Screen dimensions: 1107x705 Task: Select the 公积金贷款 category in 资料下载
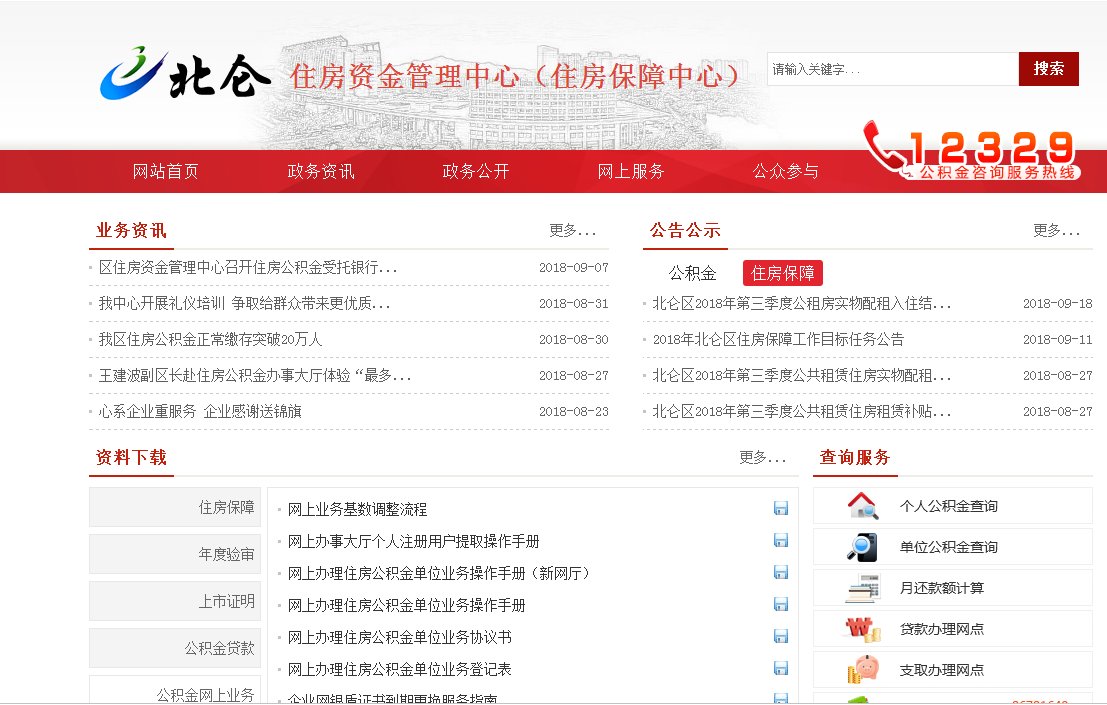(x=174, y=647)
